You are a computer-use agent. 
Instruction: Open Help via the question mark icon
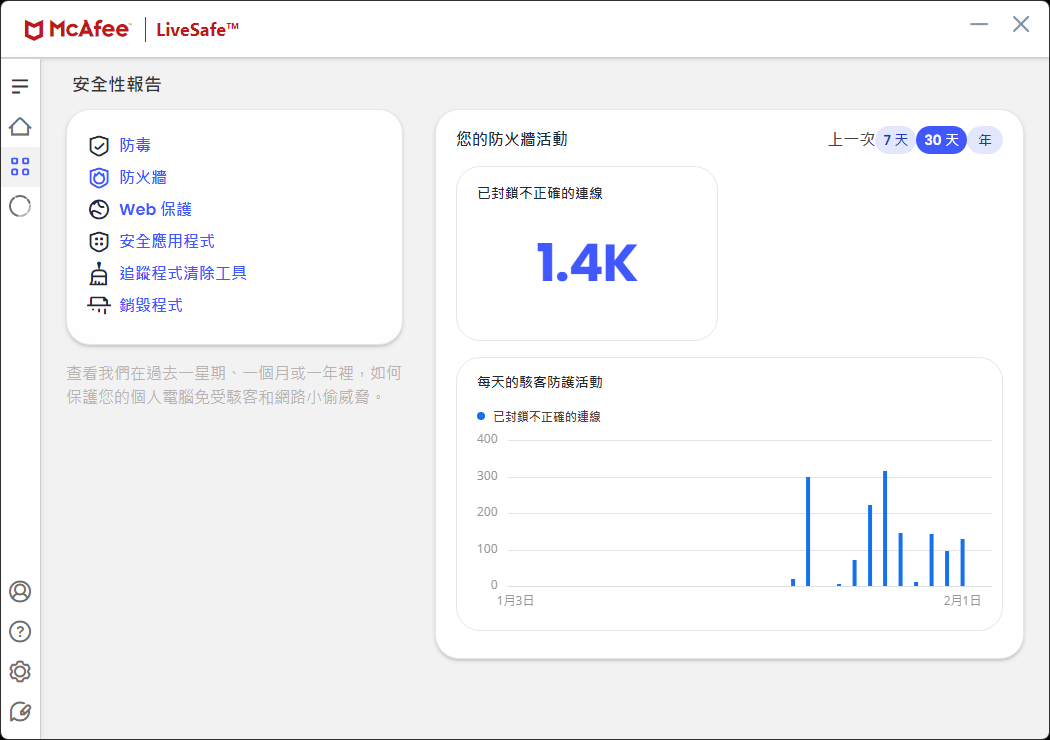[18, 632]
